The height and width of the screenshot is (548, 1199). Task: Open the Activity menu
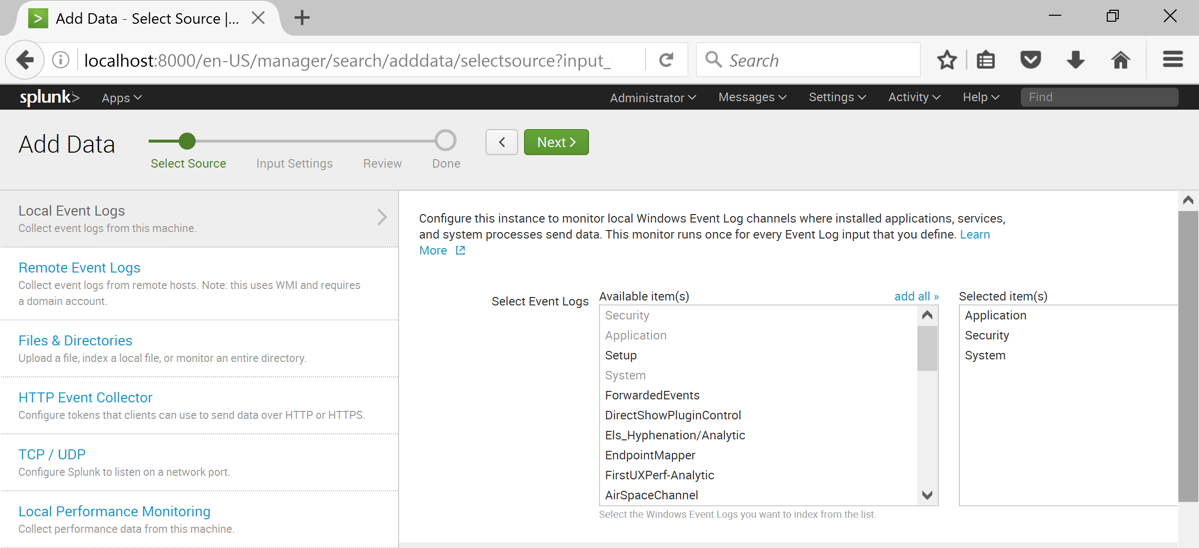(x=914, y=97)
